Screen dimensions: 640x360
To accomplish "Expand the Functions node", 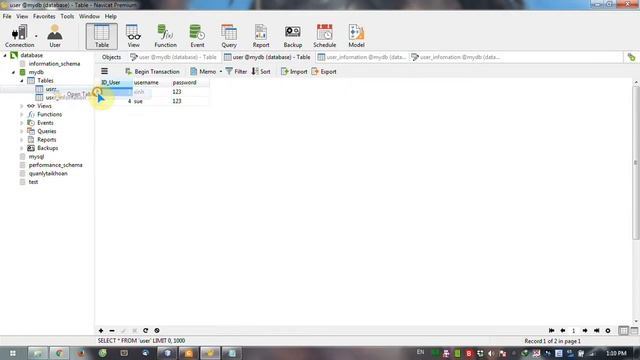I will (22, 115).
